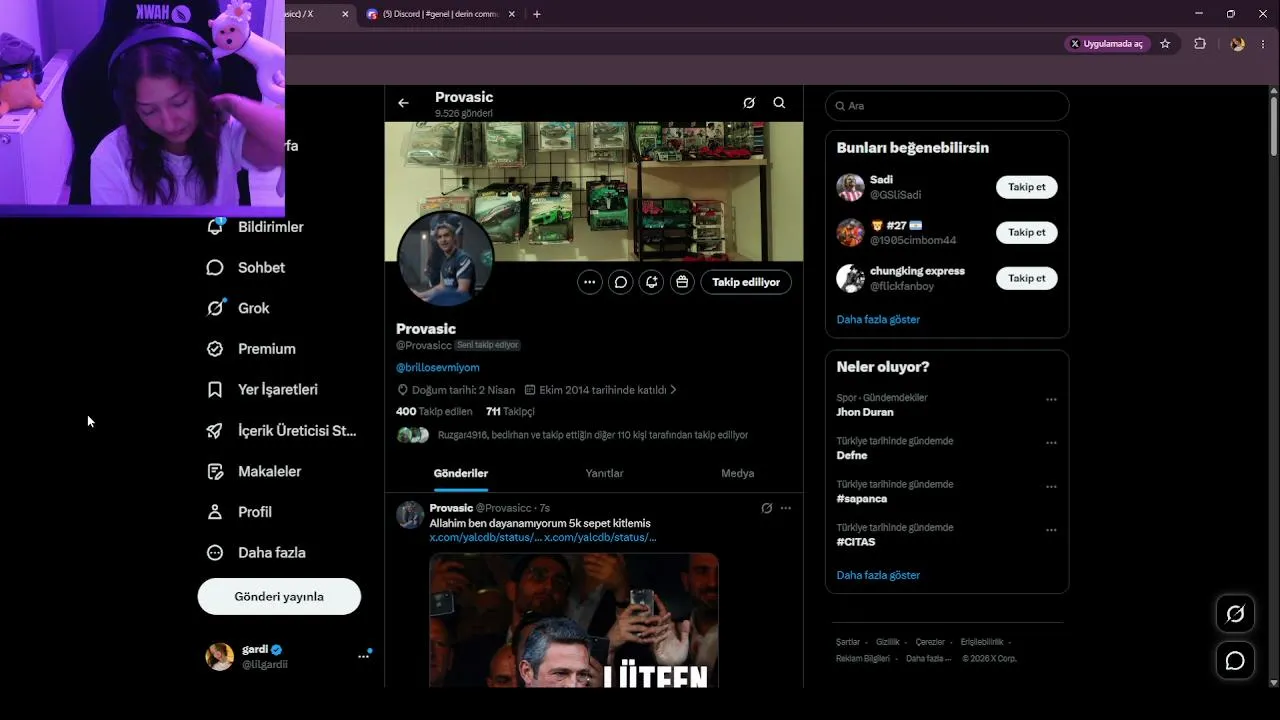Open the @brillosevmiyom link in the bio
The width and height of the screenshot is (1280, 720).
[x=437, y=367]
